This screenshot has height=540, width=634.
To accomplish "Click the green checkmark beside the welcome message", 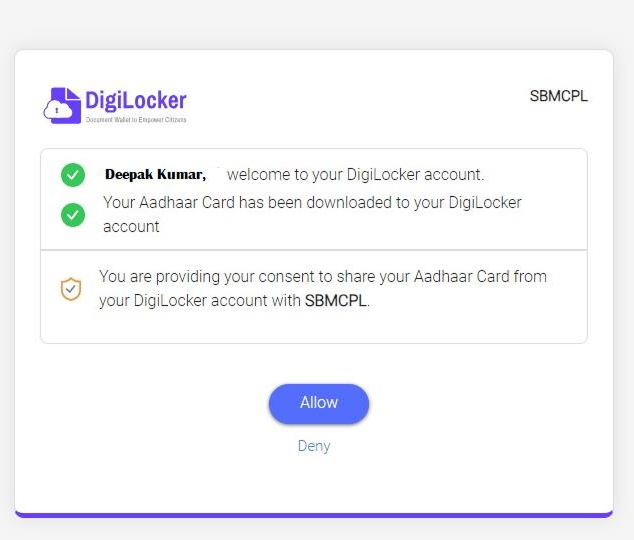I will pyautogui.click(x=73, y=175).
